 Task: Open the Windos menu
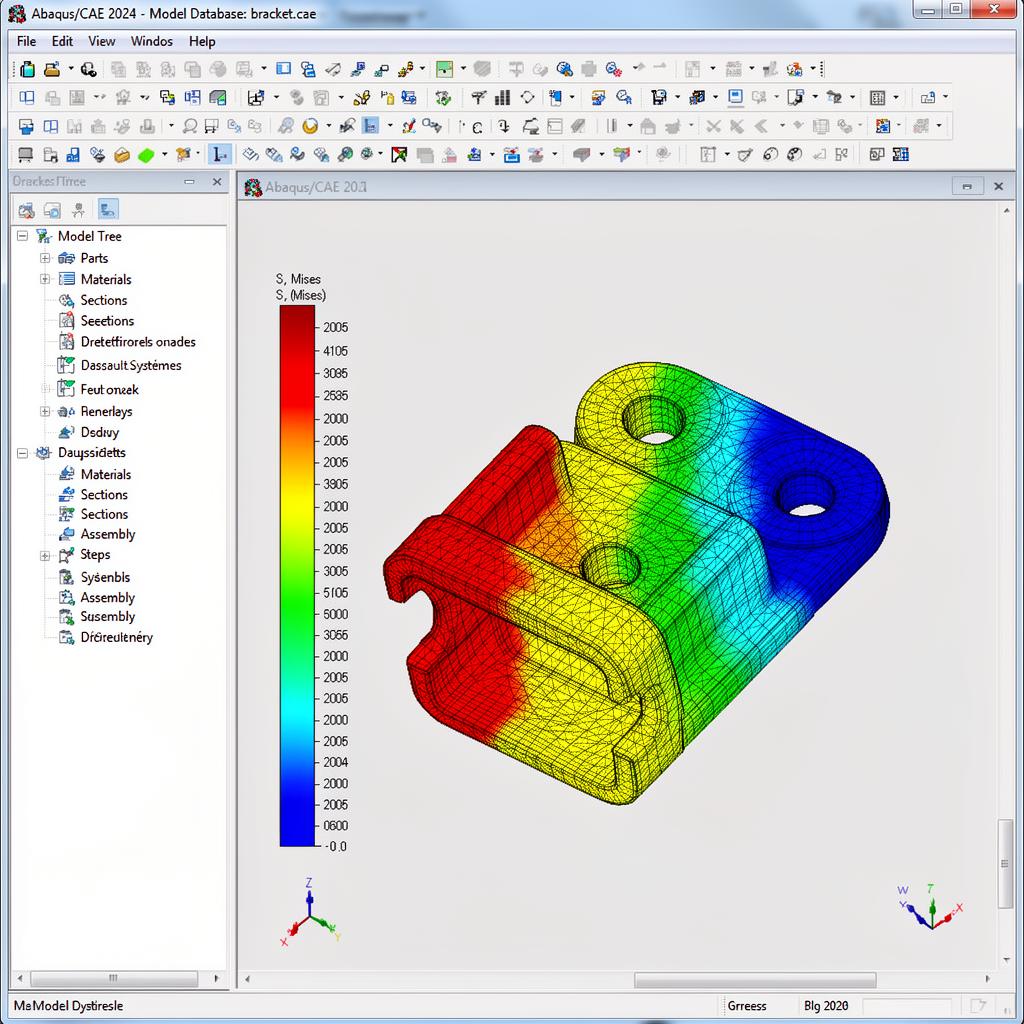pos(152,41)
